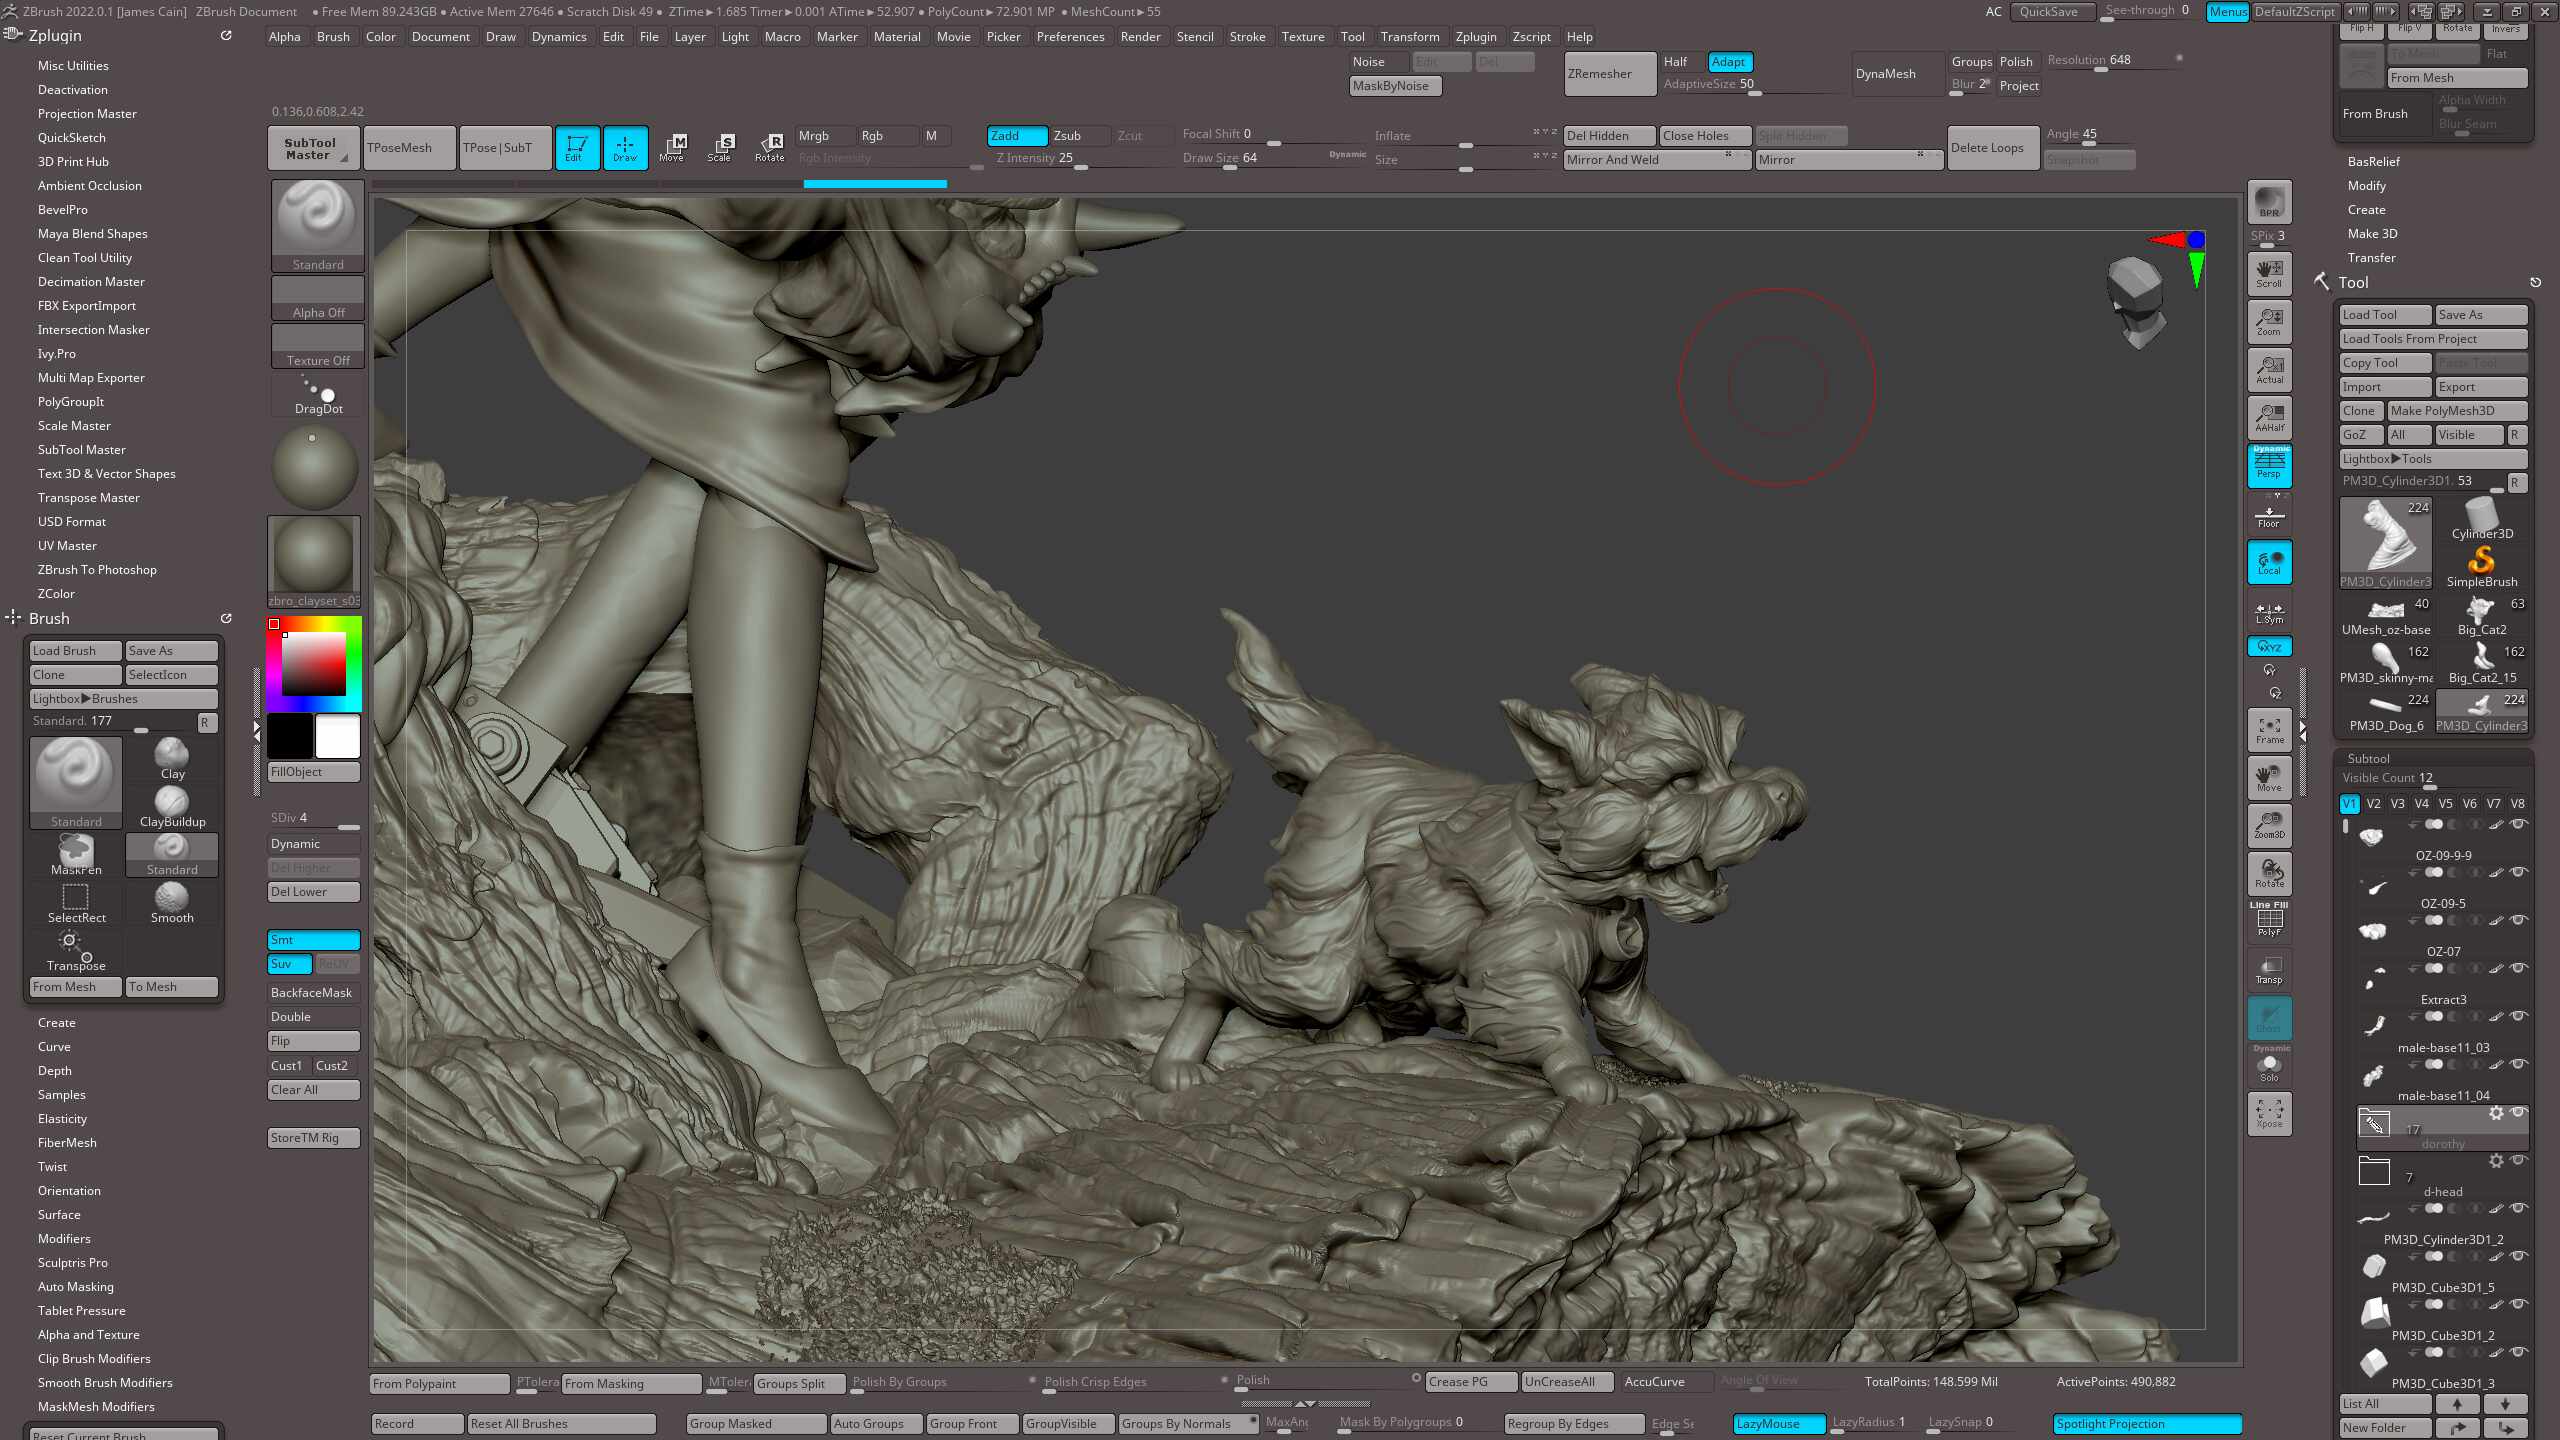This screenshot has height=1440, width=2560.
Task: Click the Make PolyMesh3D button
Action: point(2457,410)
